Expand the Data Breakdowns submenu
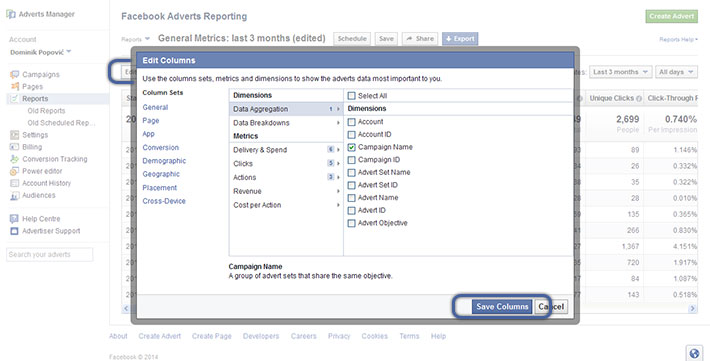This screenshot has height=361, width=710. [x=286, y=123]
